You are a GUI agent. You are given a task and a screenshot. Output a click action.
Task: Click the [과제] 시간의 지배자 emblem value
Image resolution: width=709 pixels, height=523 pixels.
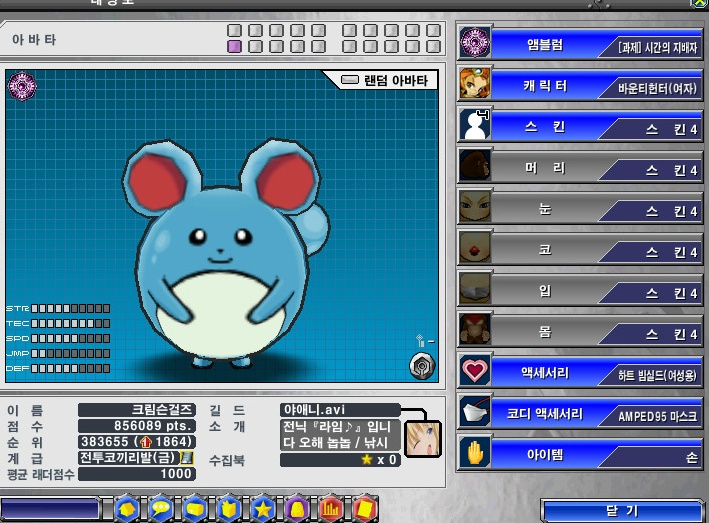click(658, 47)
